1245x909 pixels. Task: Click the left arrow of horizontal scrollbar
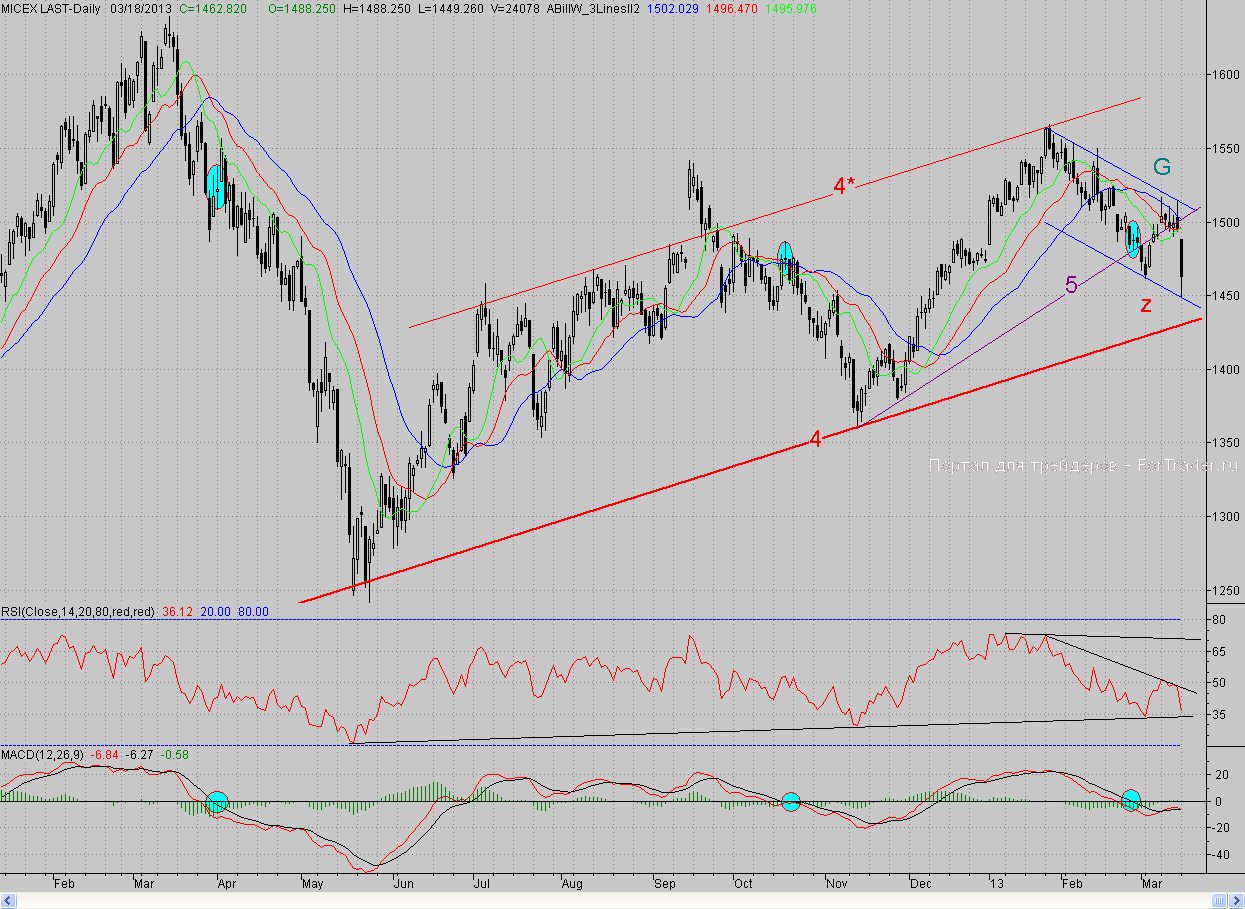pos(7,902)
